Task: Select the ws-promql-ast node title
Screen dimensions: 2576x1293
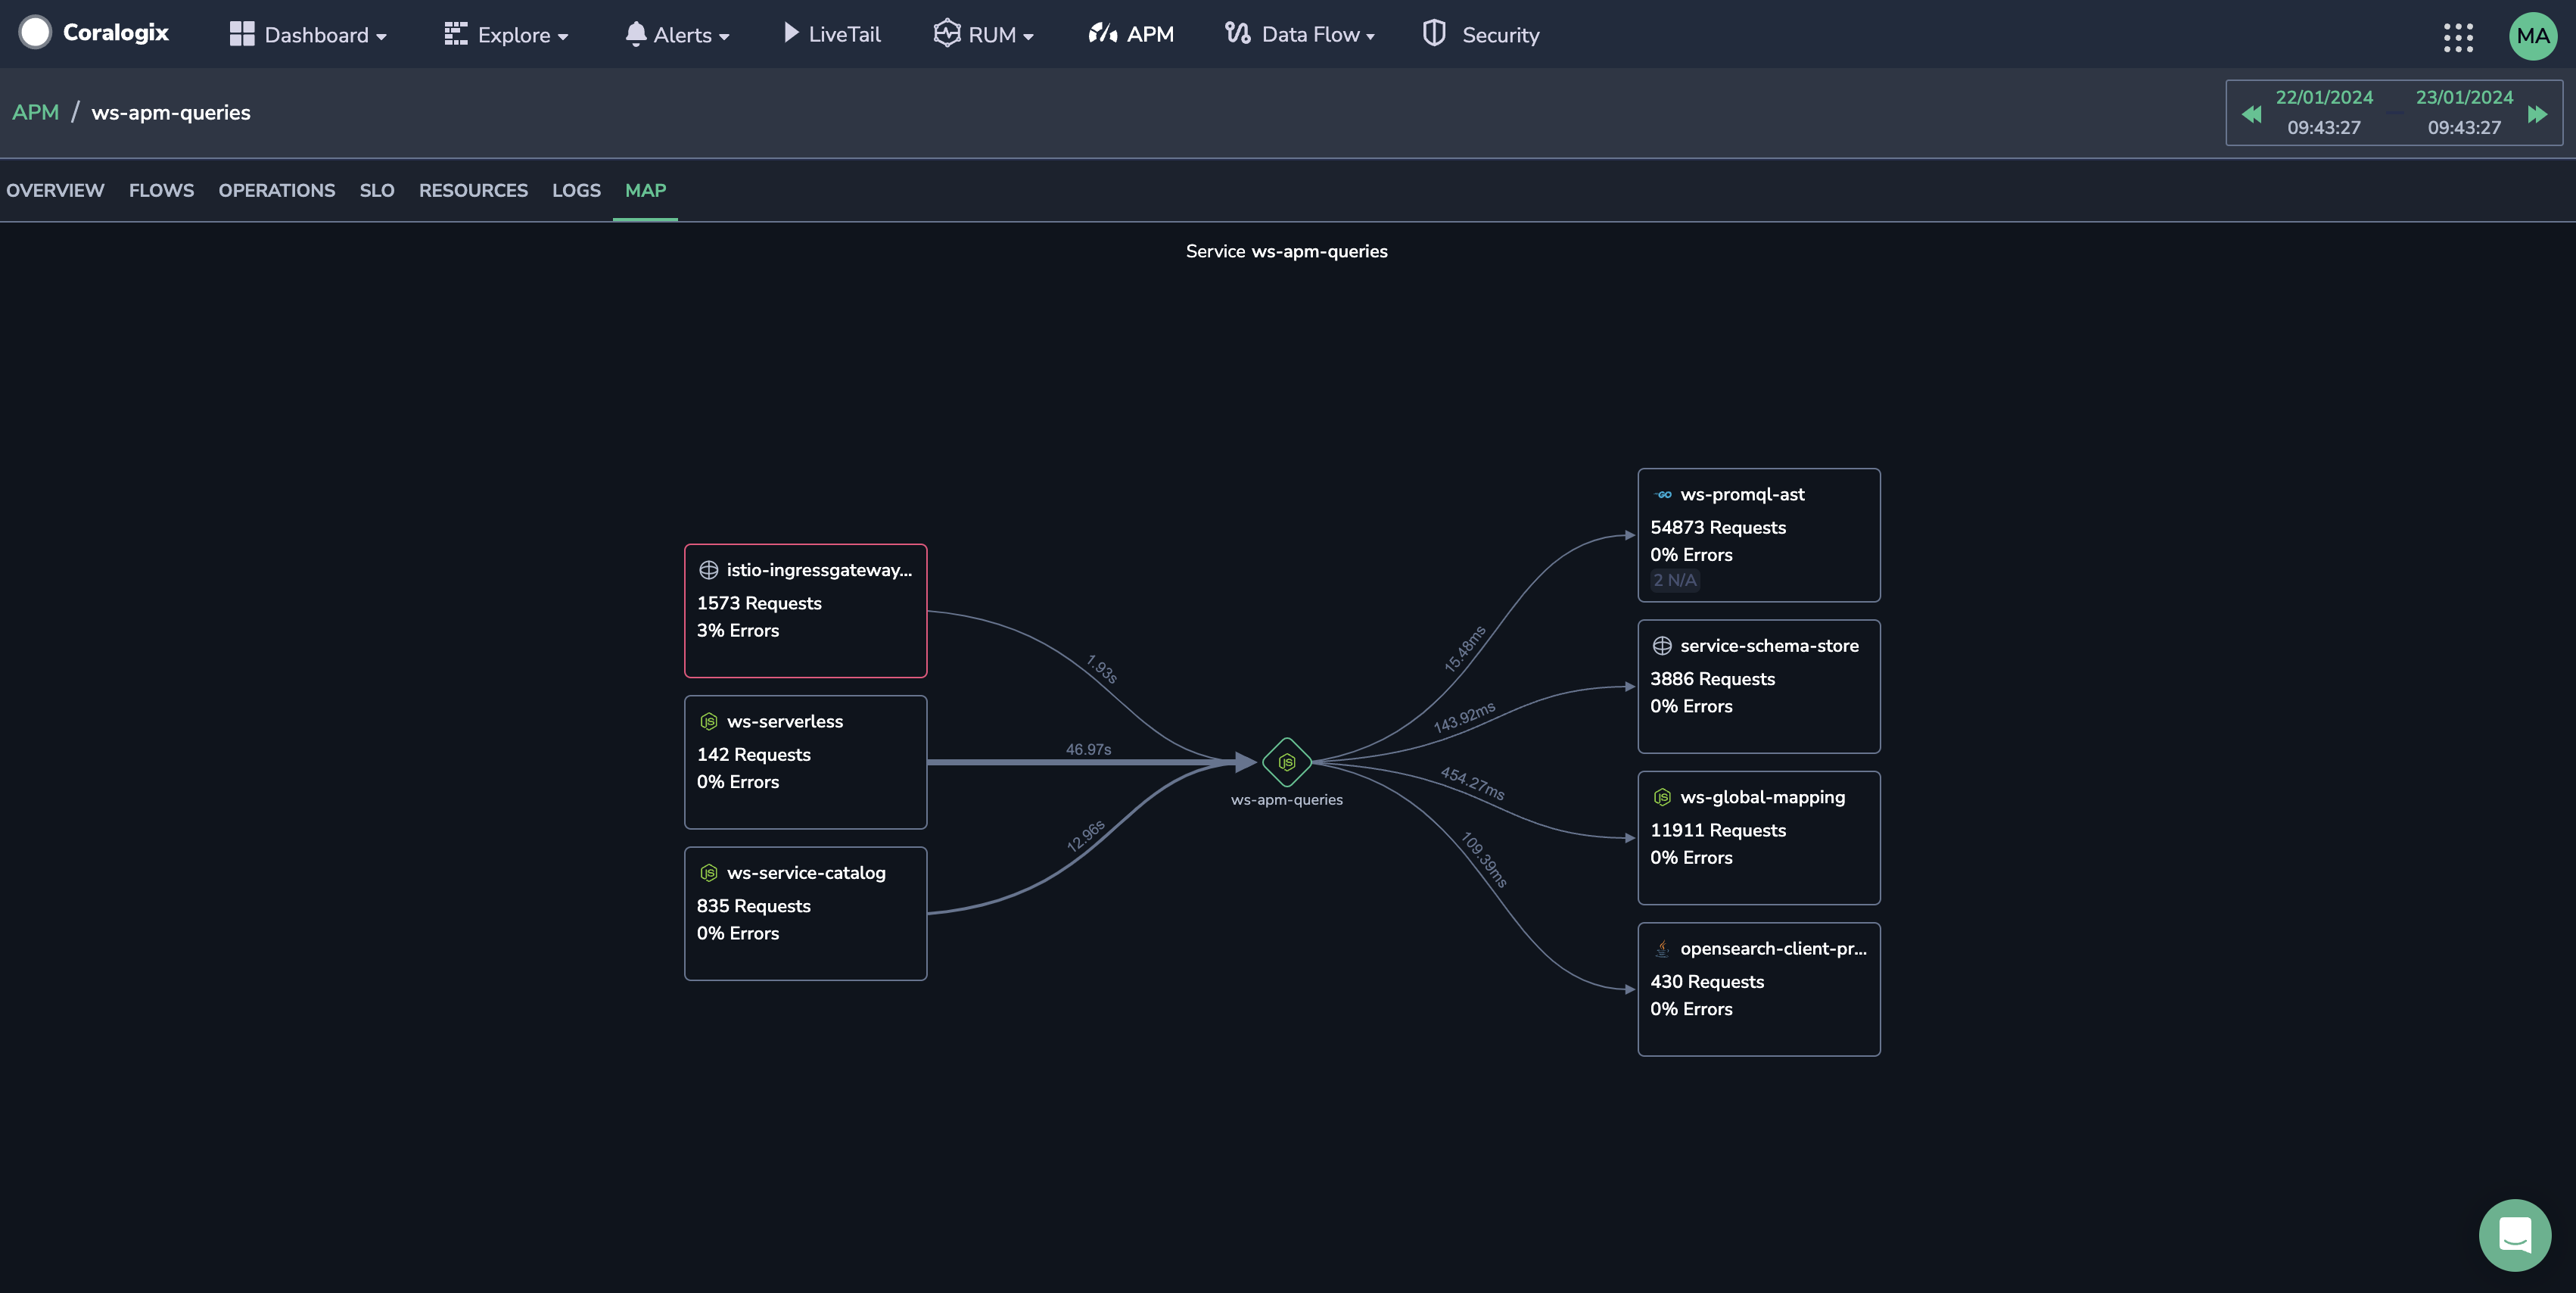Action: tap(1742, 494)
